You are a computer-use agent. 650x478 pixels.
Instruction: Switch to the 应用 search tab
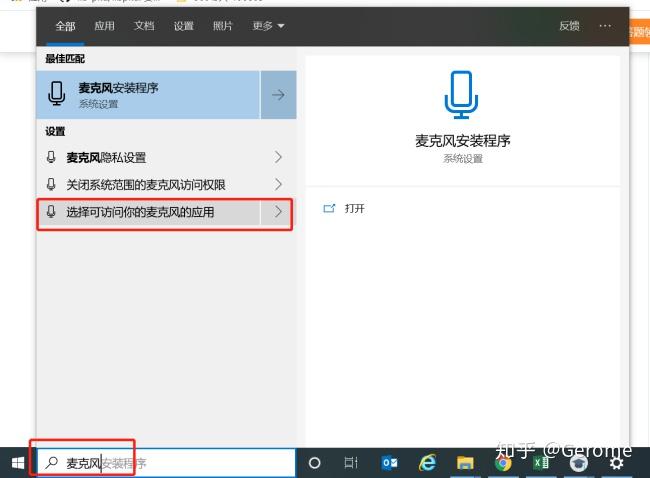pos(104,26)
